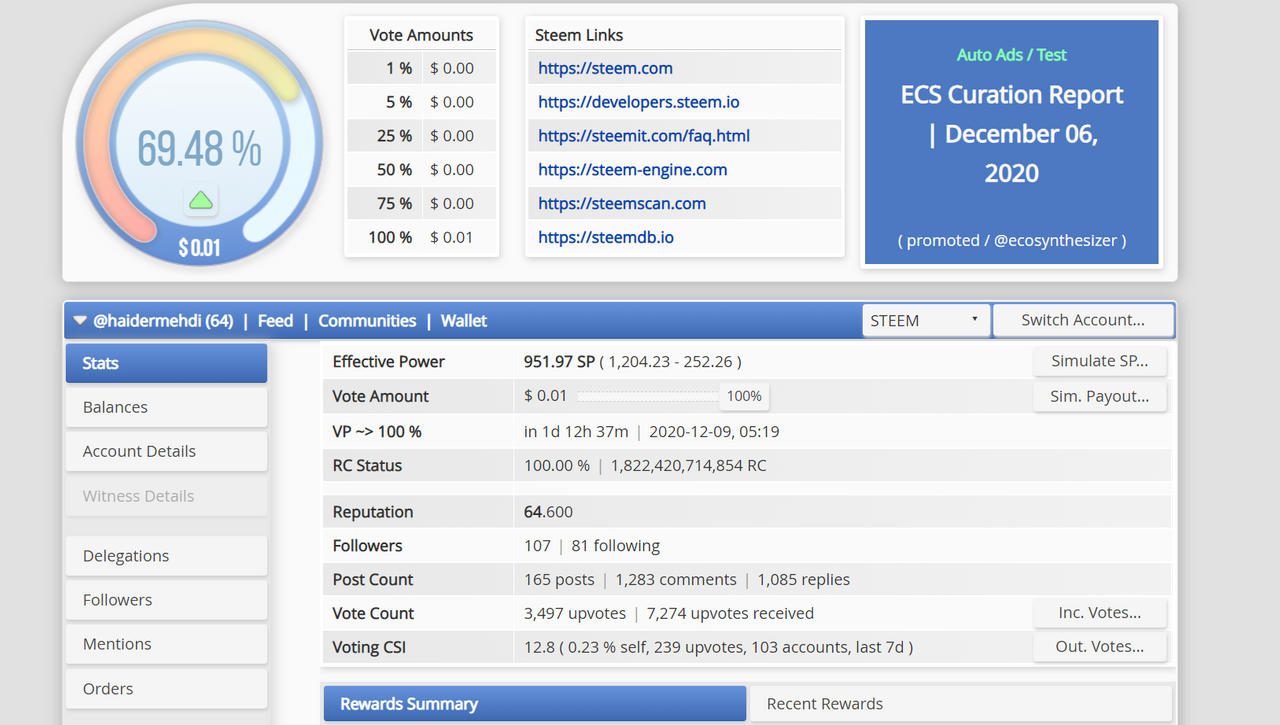Click the 2020-12-09, 05:19 recharge time
The height and width of the screenshot is (725, 1280).
pos(714,431)
